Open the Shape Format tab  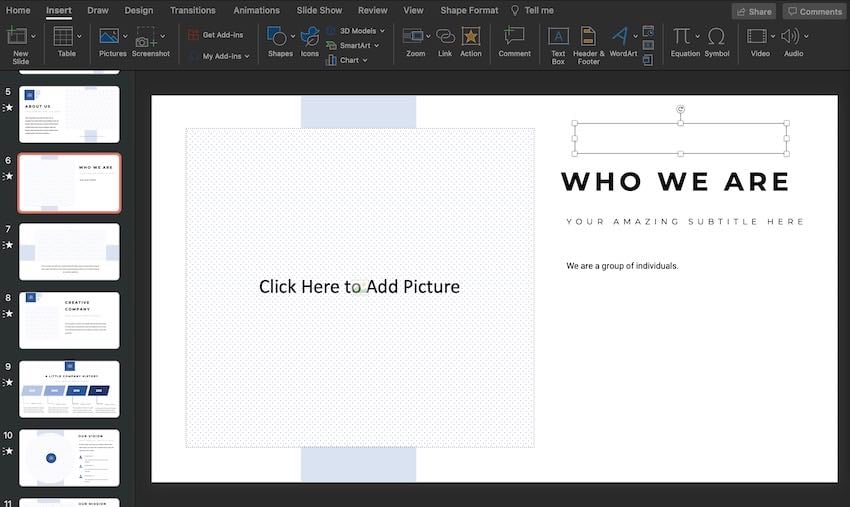(469, 10)
